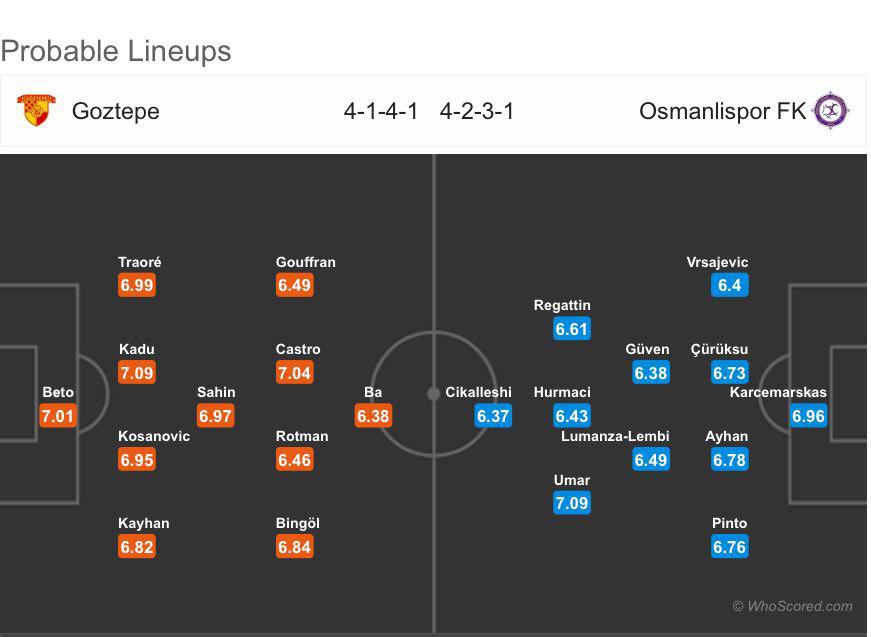Screen dimensions: 871x637
Task: Select Pinto's 6.76 rating badge
Action: (729, 547)
